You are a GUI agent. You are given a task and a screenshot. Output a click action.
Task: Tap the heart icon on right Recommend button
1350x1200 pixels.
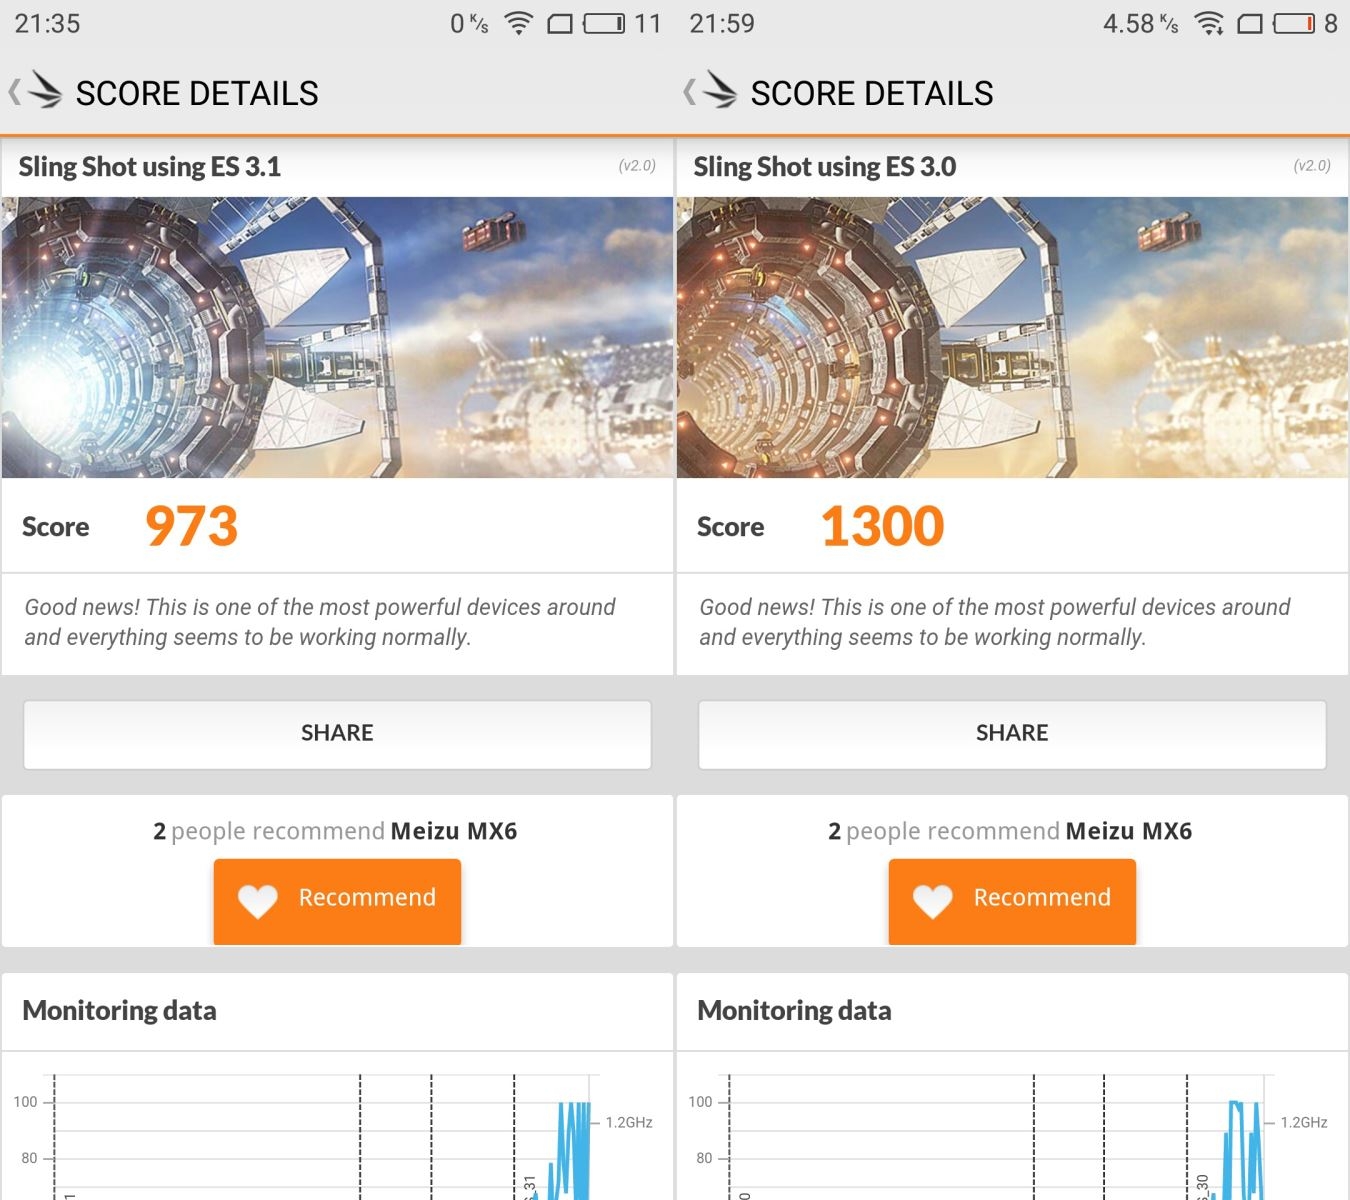pyautogui.click(x=932, y=901)
